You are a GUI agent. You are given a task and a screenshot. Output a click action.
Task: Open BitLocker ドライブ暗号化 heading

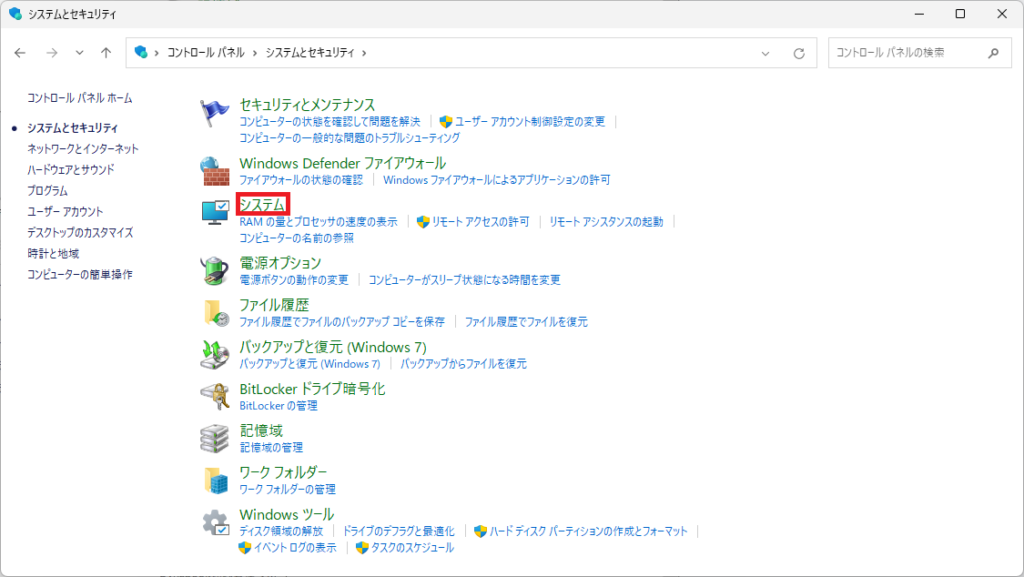(x=312, y=389)
